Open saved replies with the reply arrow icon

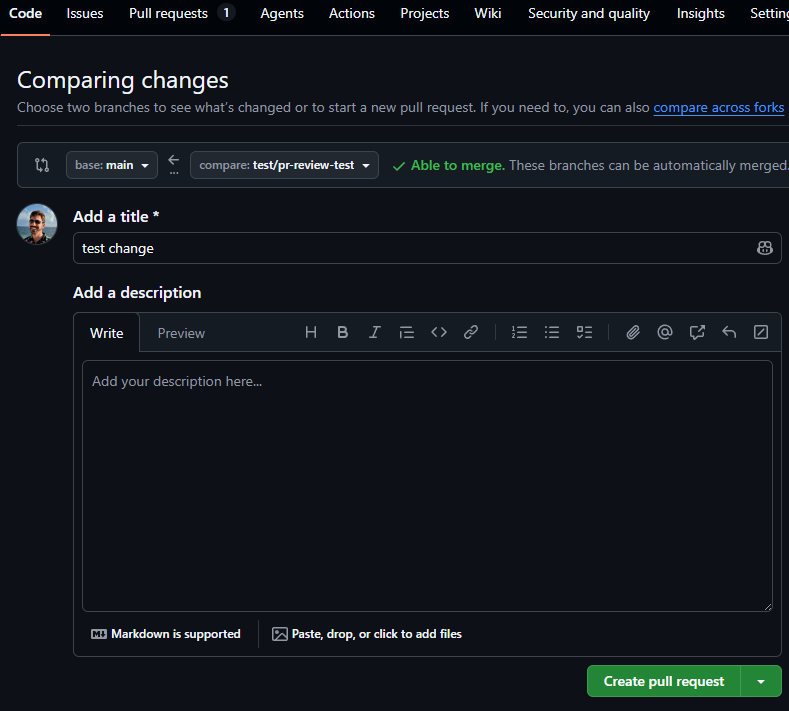[729, 332]
